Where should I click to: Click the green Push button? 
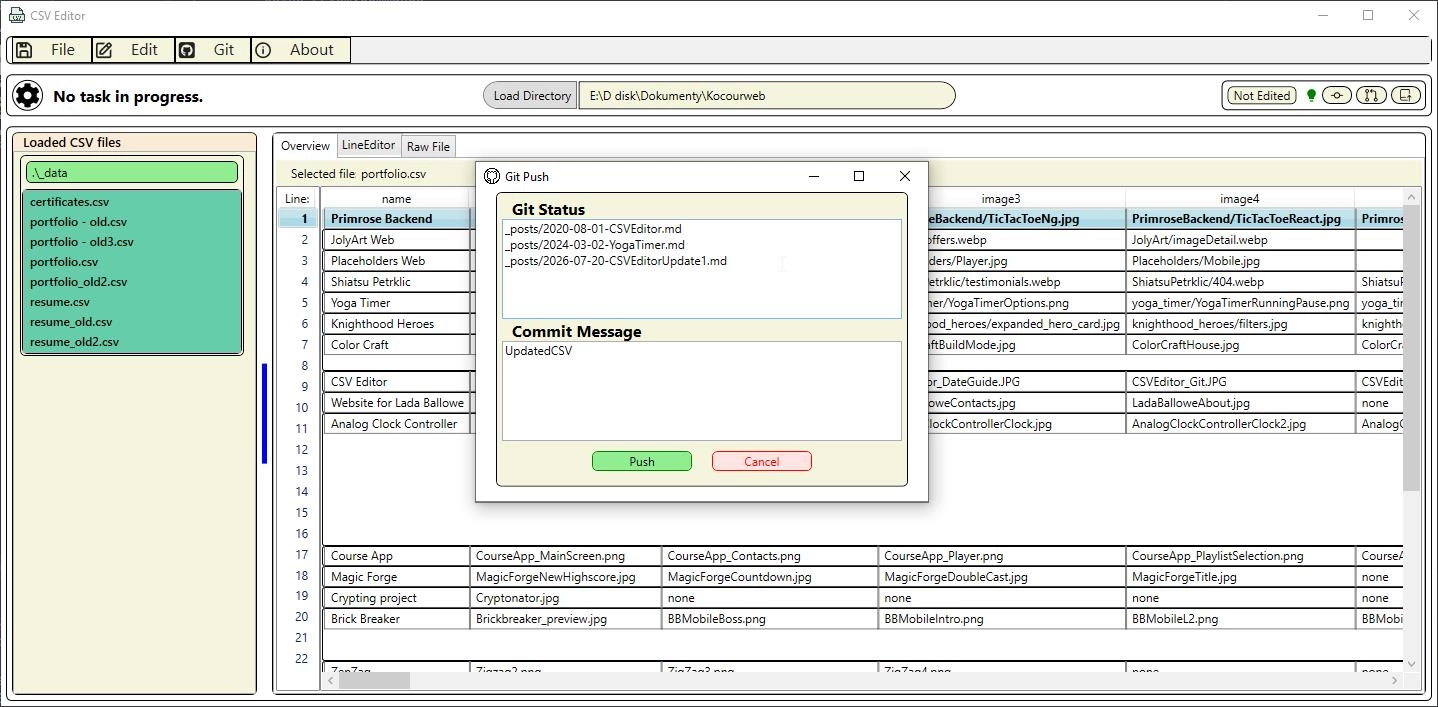642,461
